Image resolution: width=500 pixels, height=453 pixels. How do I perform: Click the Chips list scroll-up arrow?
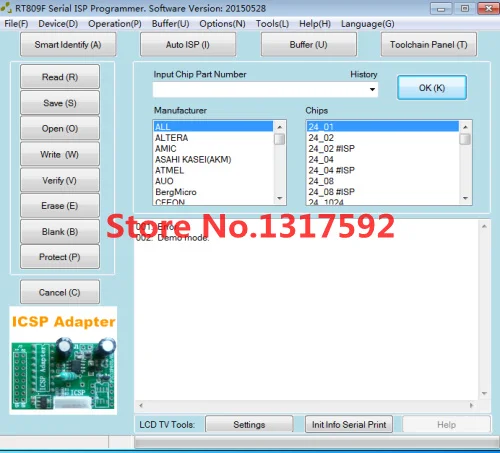coord(465,127)
